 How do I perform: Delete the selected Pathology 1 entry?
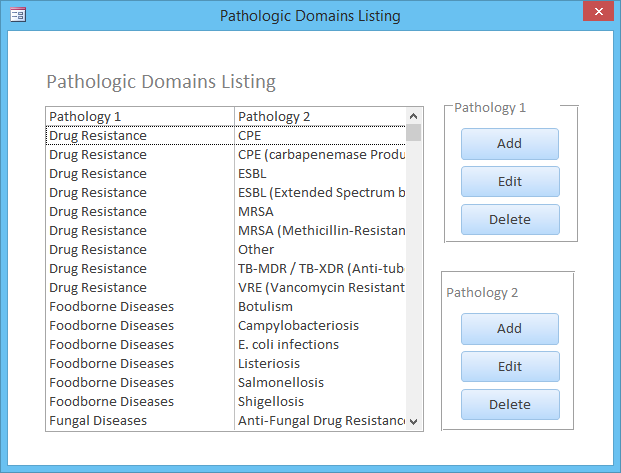(x=510, y=219)
